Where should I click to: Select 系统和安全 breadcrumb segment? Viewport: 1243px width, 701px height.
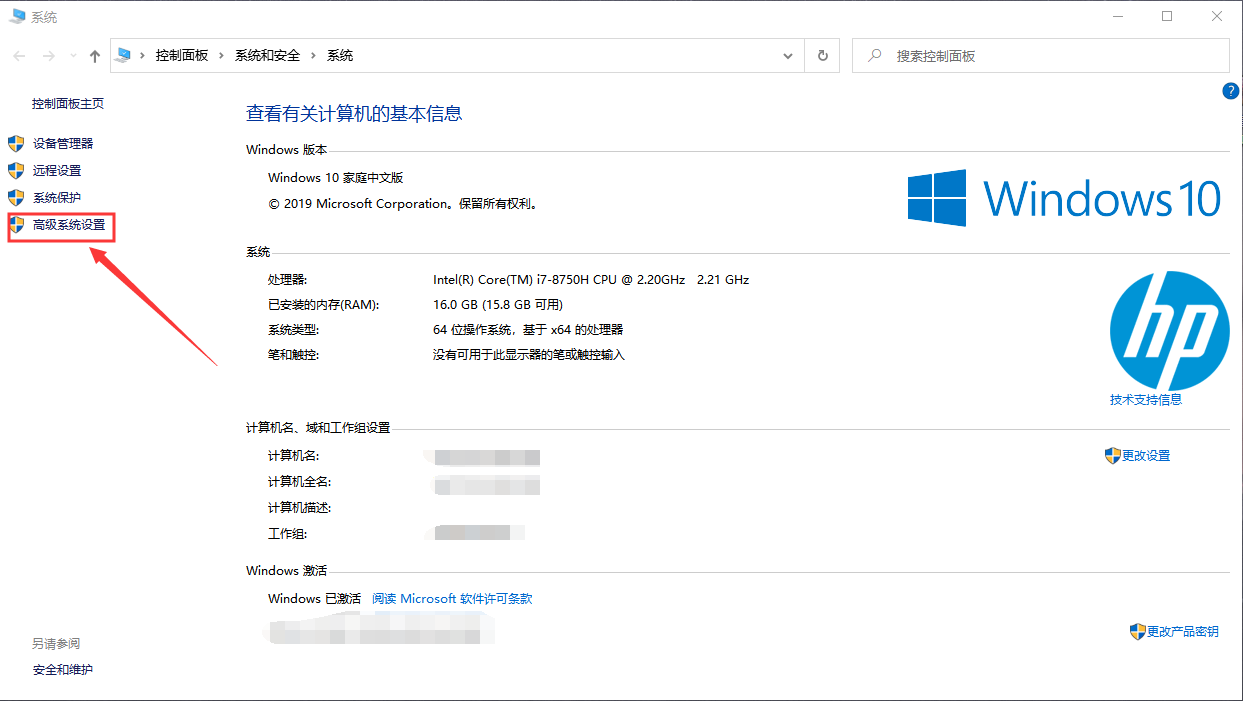267,56
